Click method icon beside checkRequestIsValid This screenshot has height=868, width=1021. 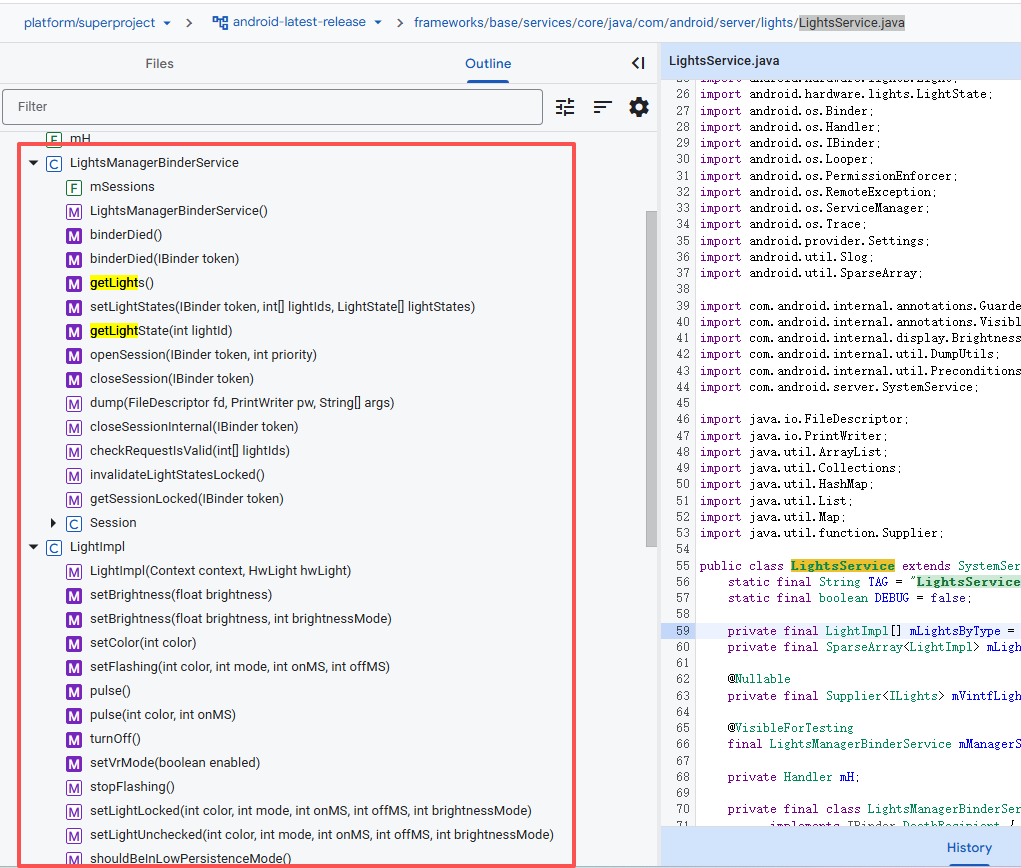(74, 452)
